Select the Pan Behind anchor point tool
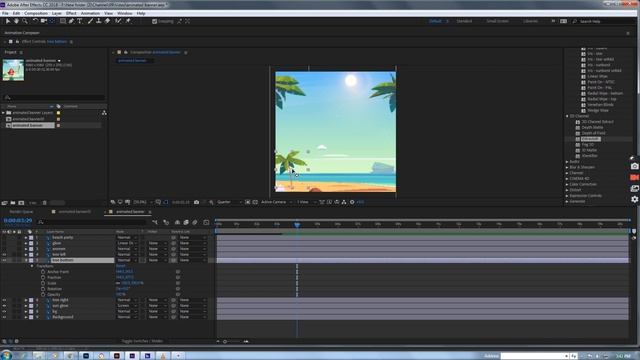Screen dimensions: 640x360 (53, 21)
